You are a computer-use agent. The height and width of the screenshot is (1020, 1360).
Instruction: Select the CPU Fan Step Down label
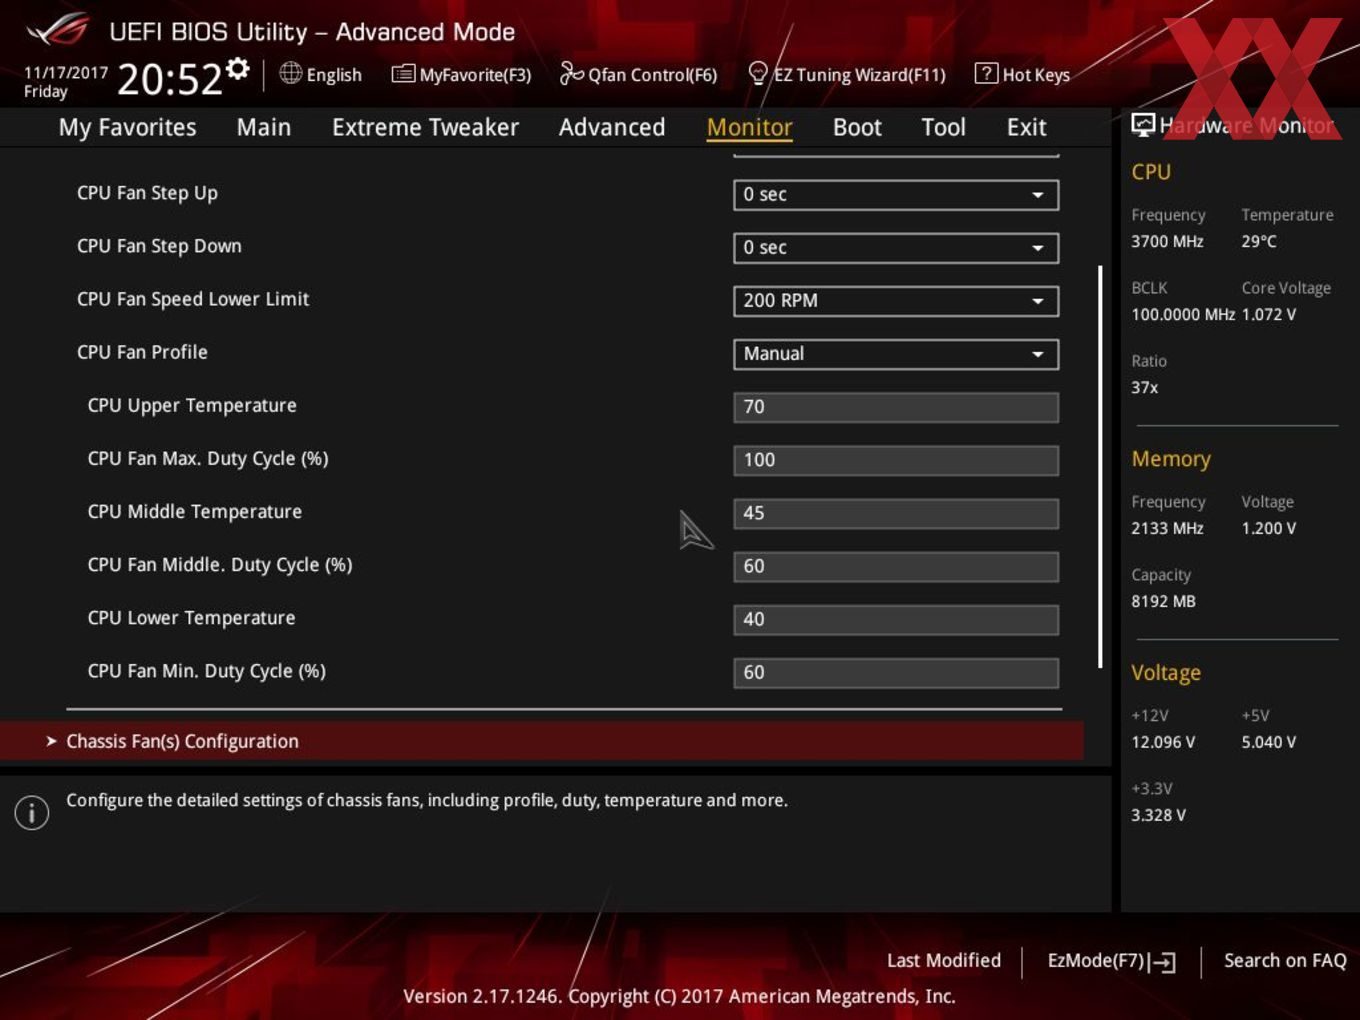coord(159,246)
